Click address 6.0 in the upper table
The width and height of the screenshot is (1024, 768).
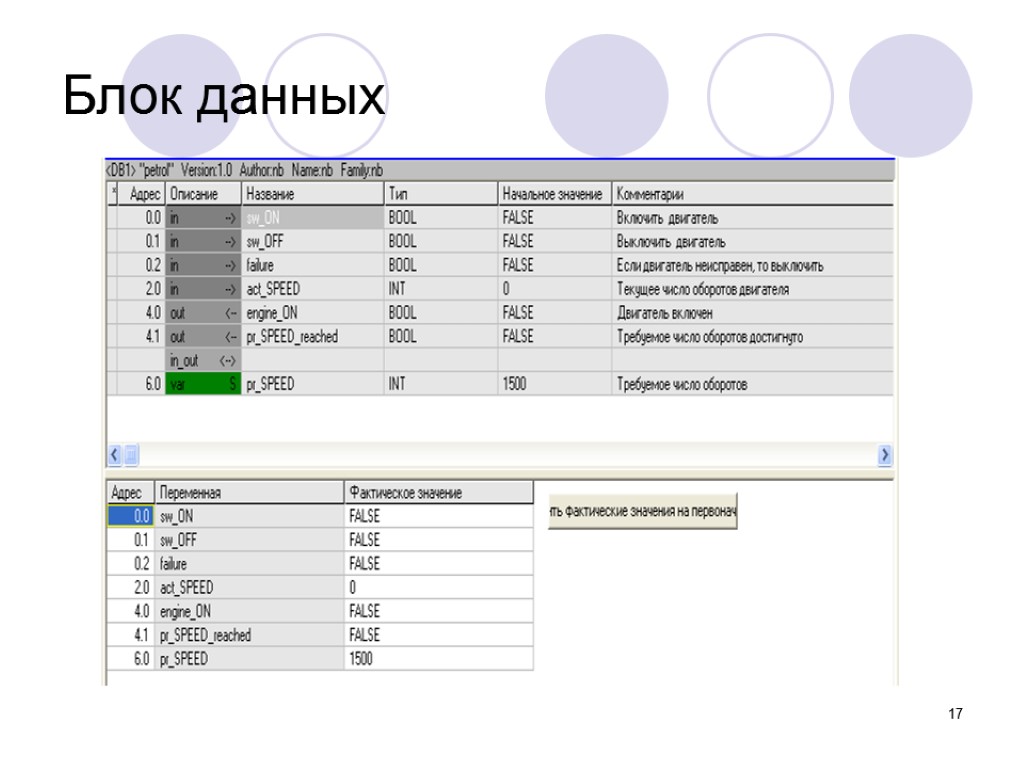click(142, 384)
